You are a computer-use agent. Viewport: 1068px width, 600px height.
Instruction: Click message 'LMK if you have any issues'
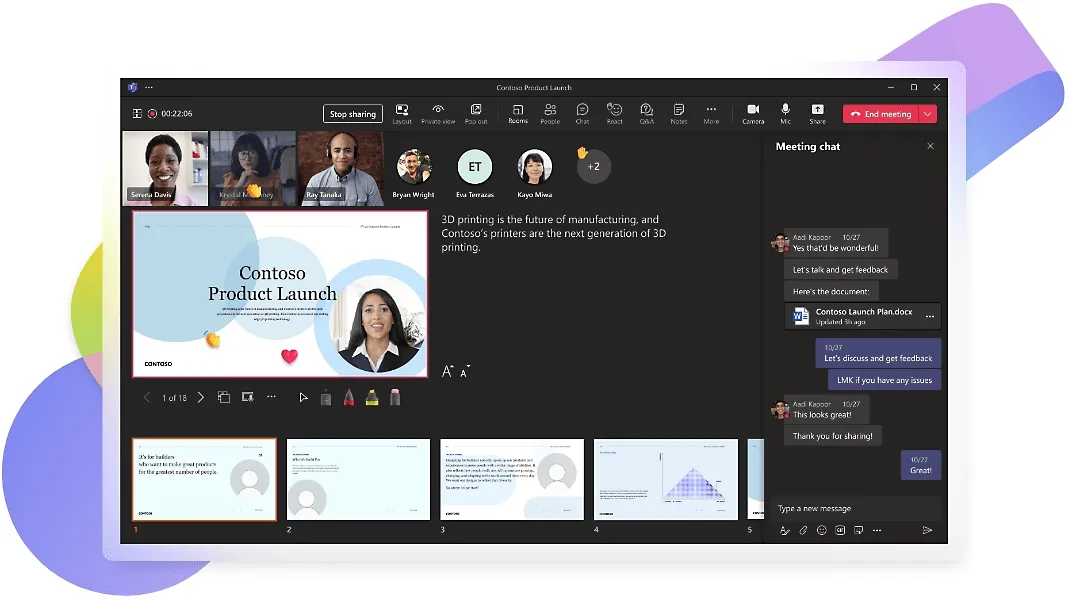[x=884, y=381]
